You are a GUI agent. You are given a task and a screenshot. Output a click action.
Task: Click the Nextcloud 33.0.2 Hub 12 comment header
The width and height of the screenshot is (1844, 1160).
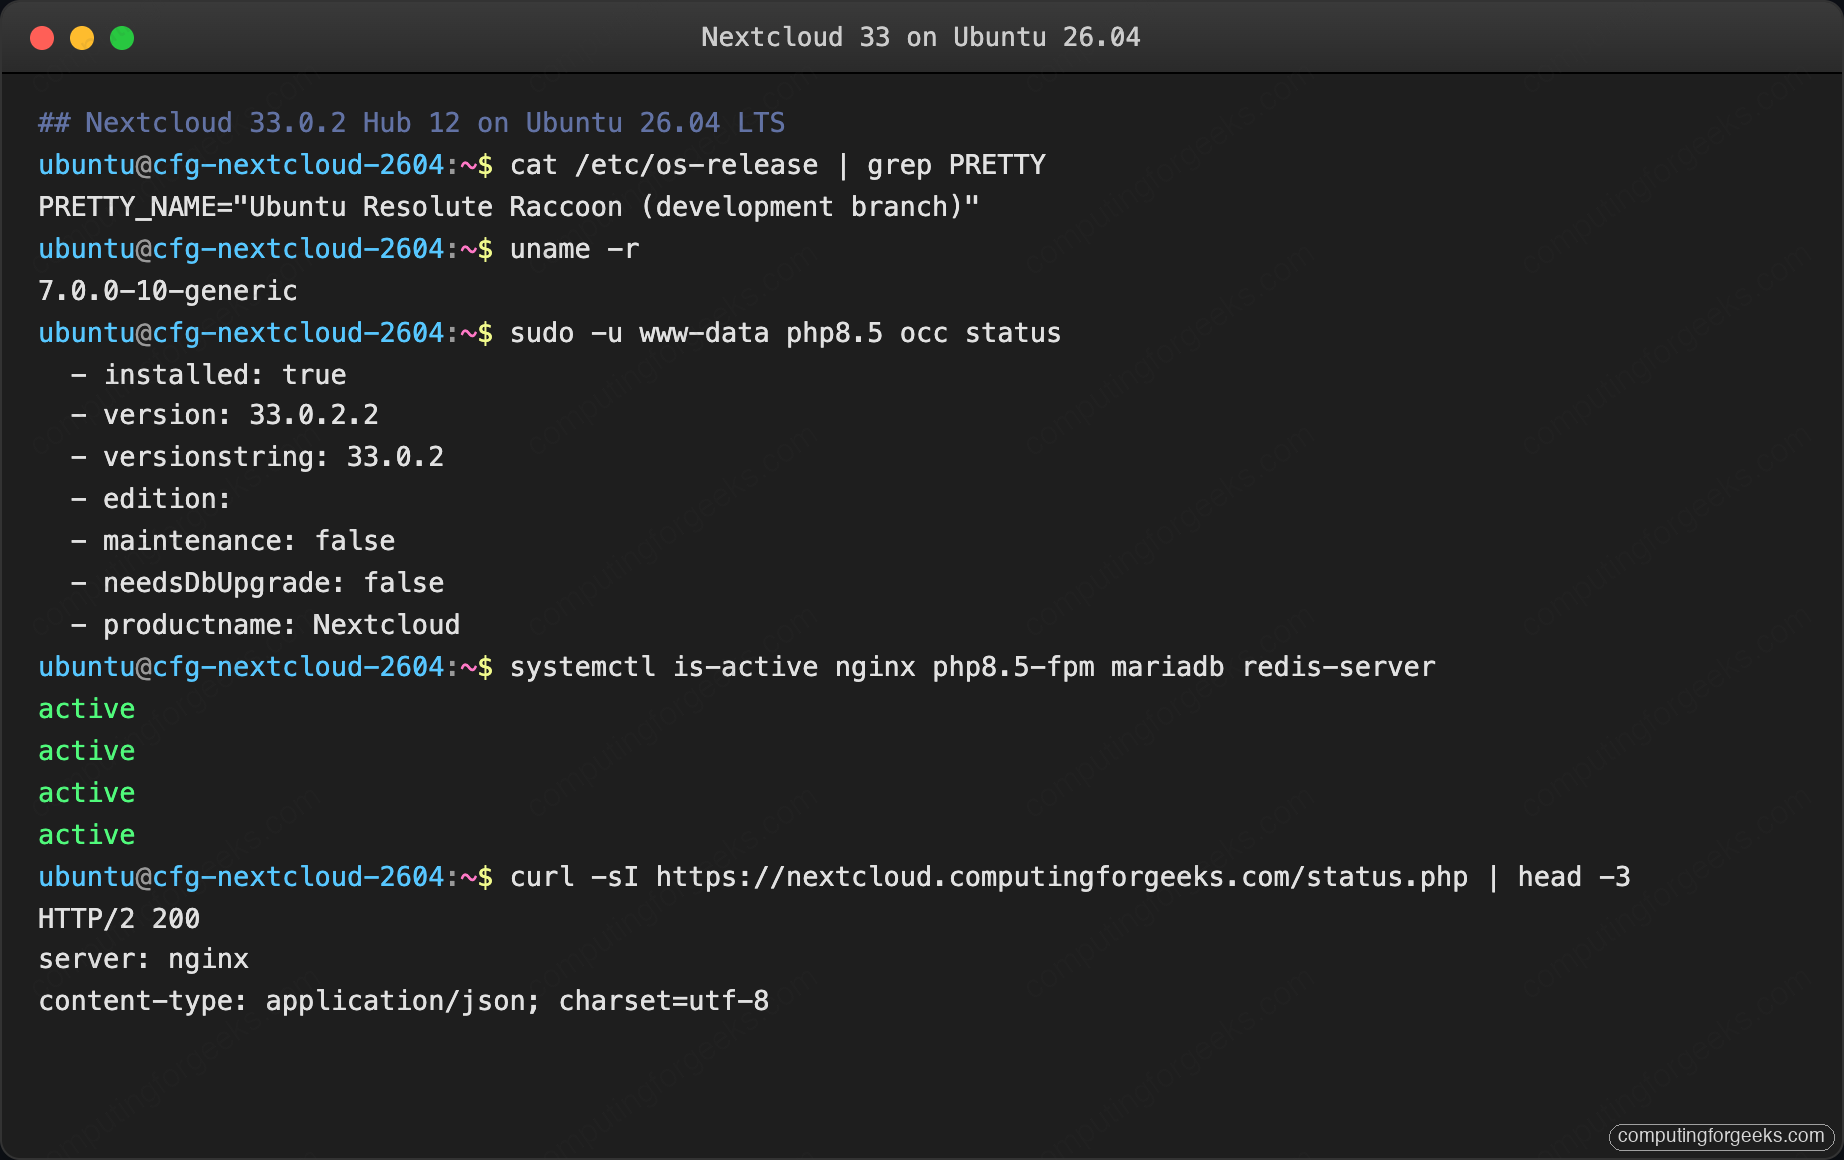point(410,122)
